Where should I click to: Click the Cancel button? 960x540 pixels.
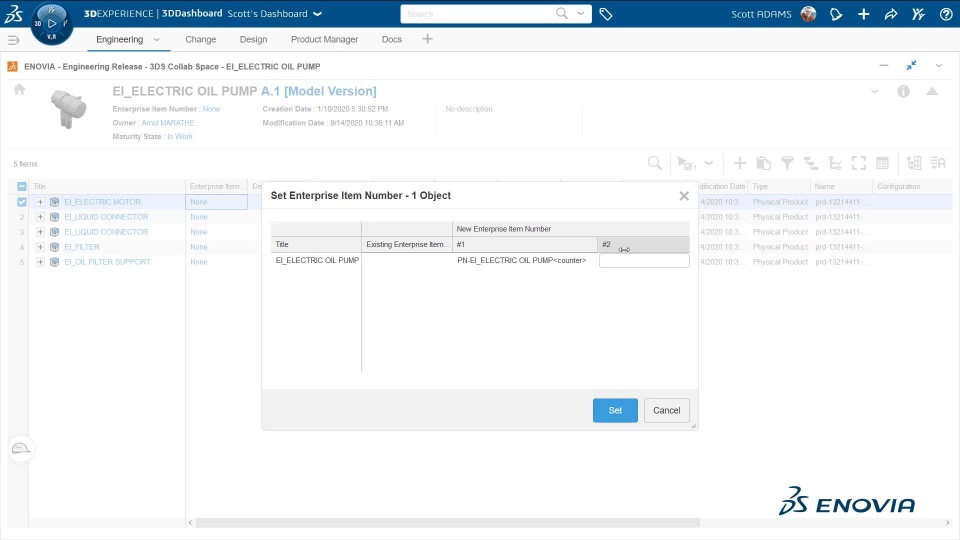point(666,410)
